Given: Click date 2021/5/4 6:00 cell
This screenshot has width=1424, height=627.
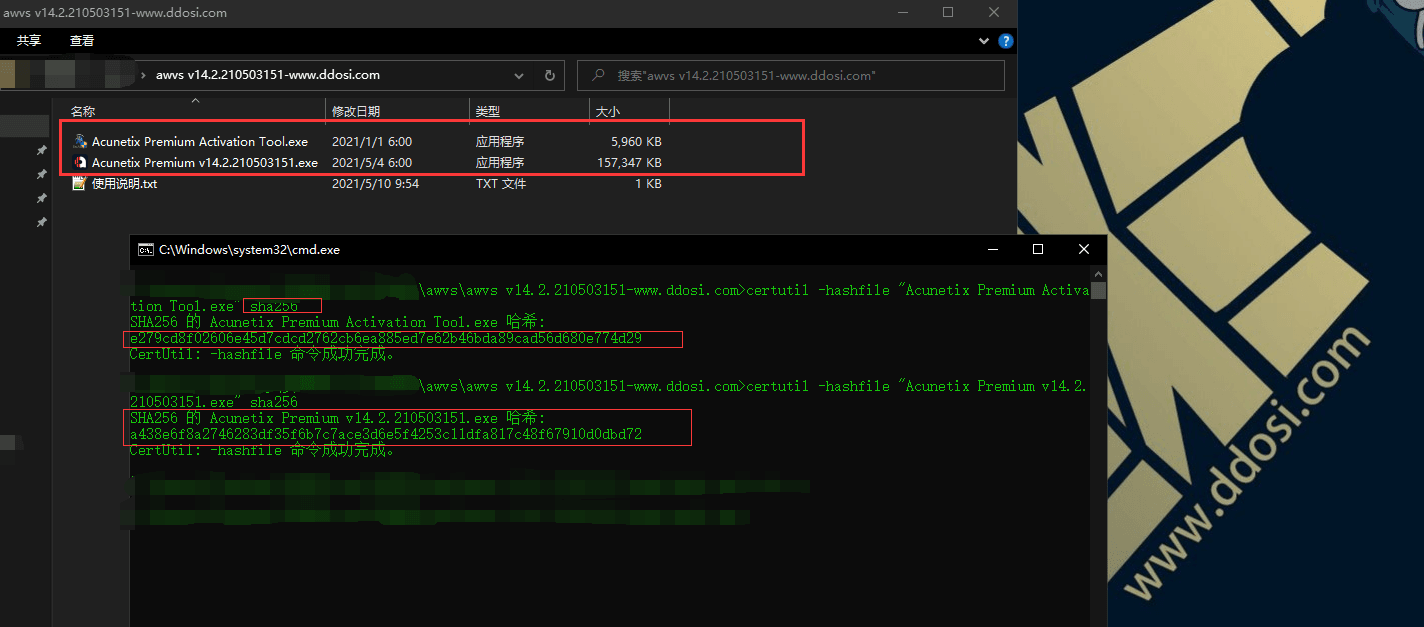Looking at the screenshot, I should pyautogui.click(x=372, y=163).
